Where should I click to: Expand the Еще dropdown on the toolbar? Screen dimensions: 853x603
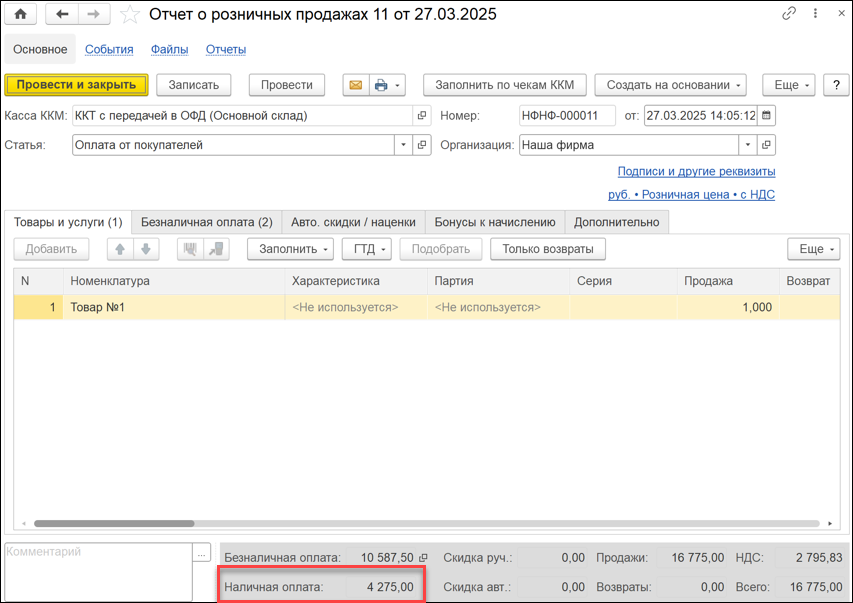click(x=788, y=85)
